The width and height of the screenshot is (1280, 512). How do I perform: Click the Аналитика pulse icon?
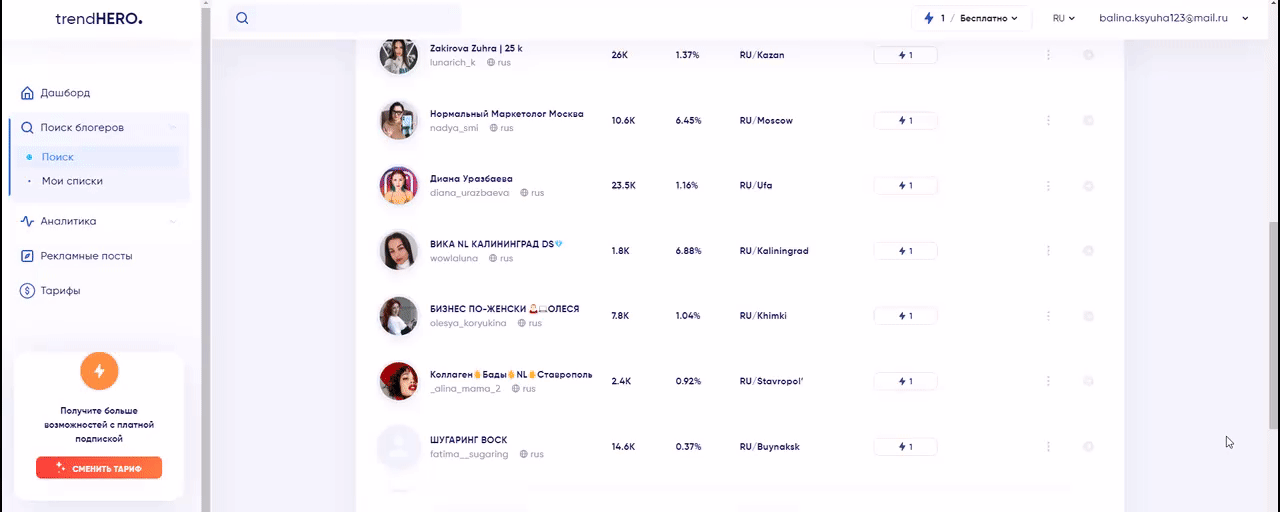27,221
